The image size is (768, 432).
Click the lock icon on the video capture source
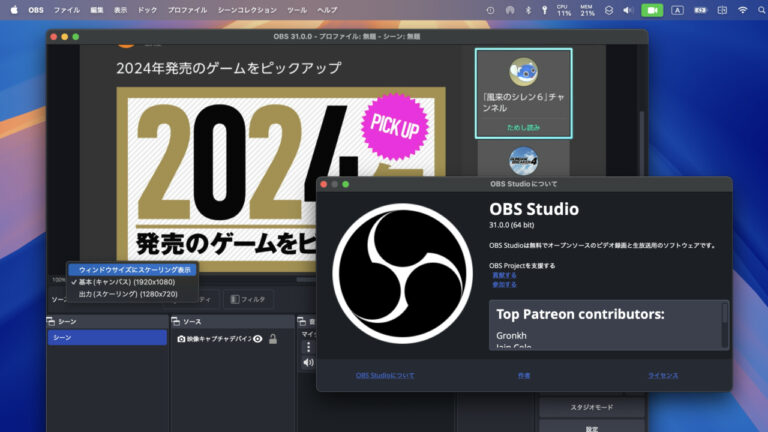click(x=273, y=339)
